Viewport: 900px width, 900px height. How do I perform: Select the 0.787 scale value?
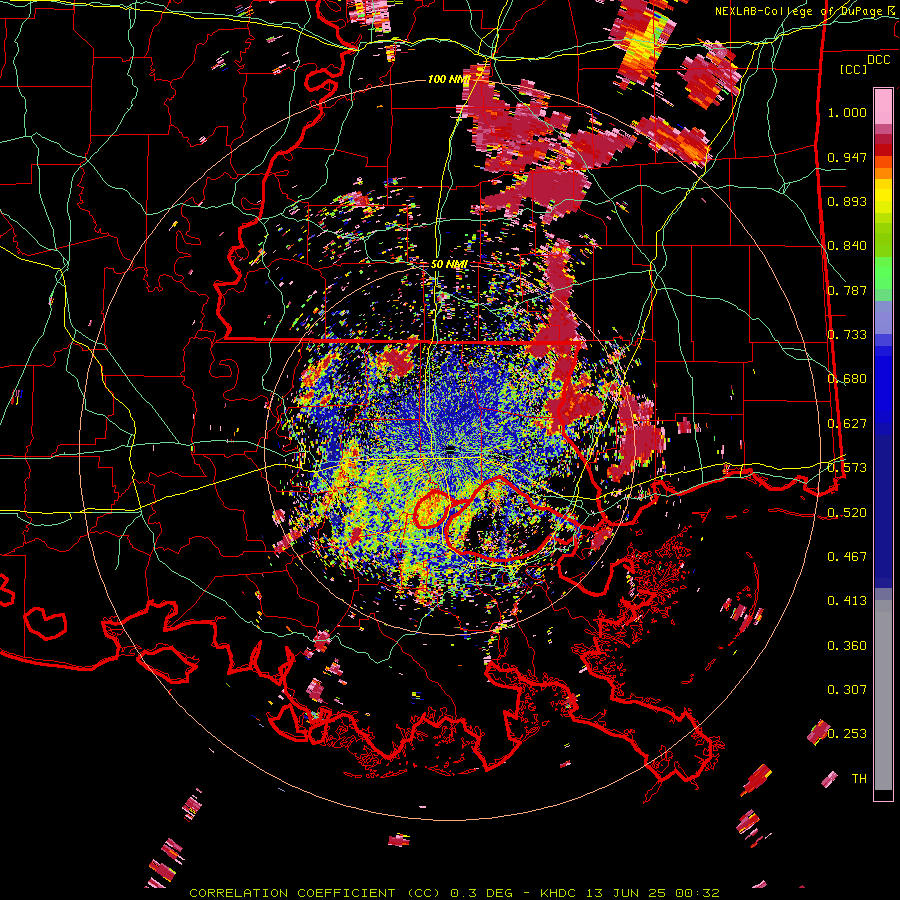coord(847,290)
